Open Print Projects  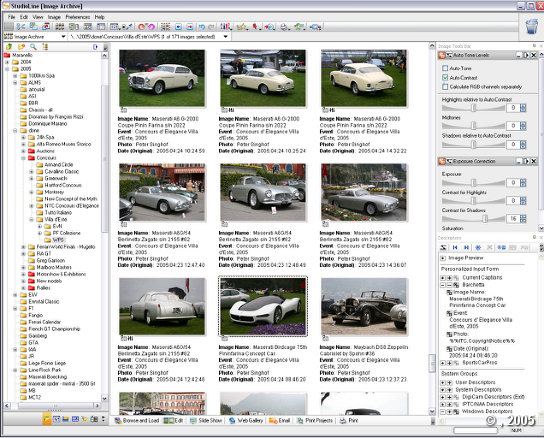[x=315, y=420]
